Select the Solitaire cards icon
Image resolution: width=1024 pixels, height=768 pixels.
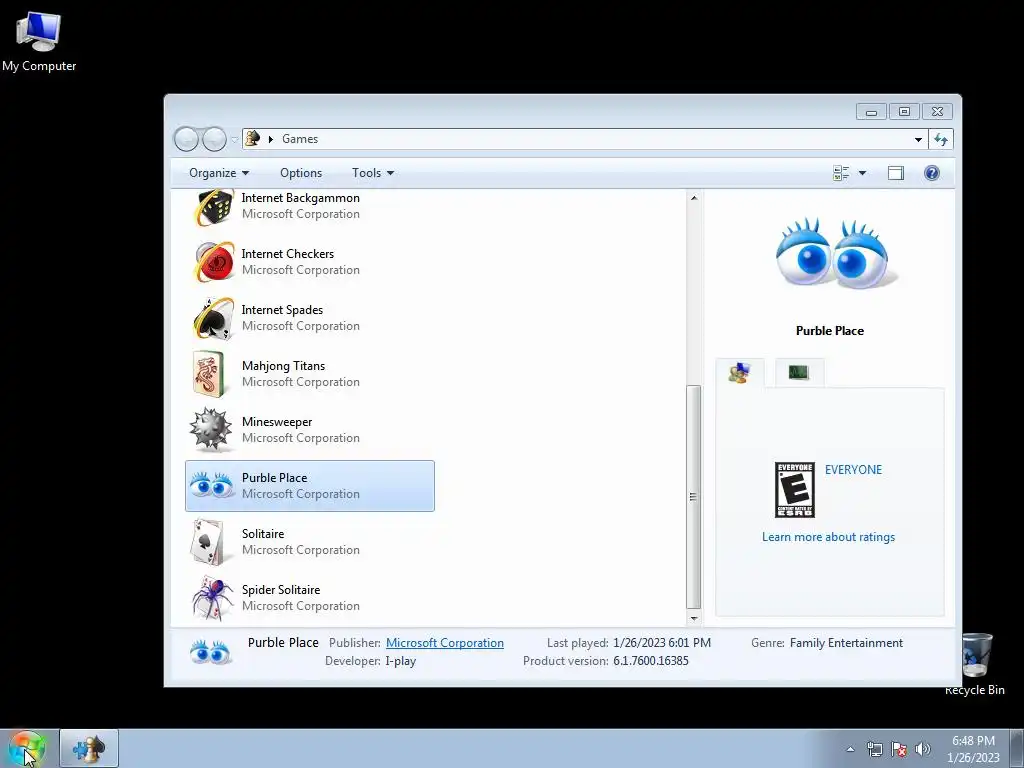pyautogui.click(x=208, y=542)
